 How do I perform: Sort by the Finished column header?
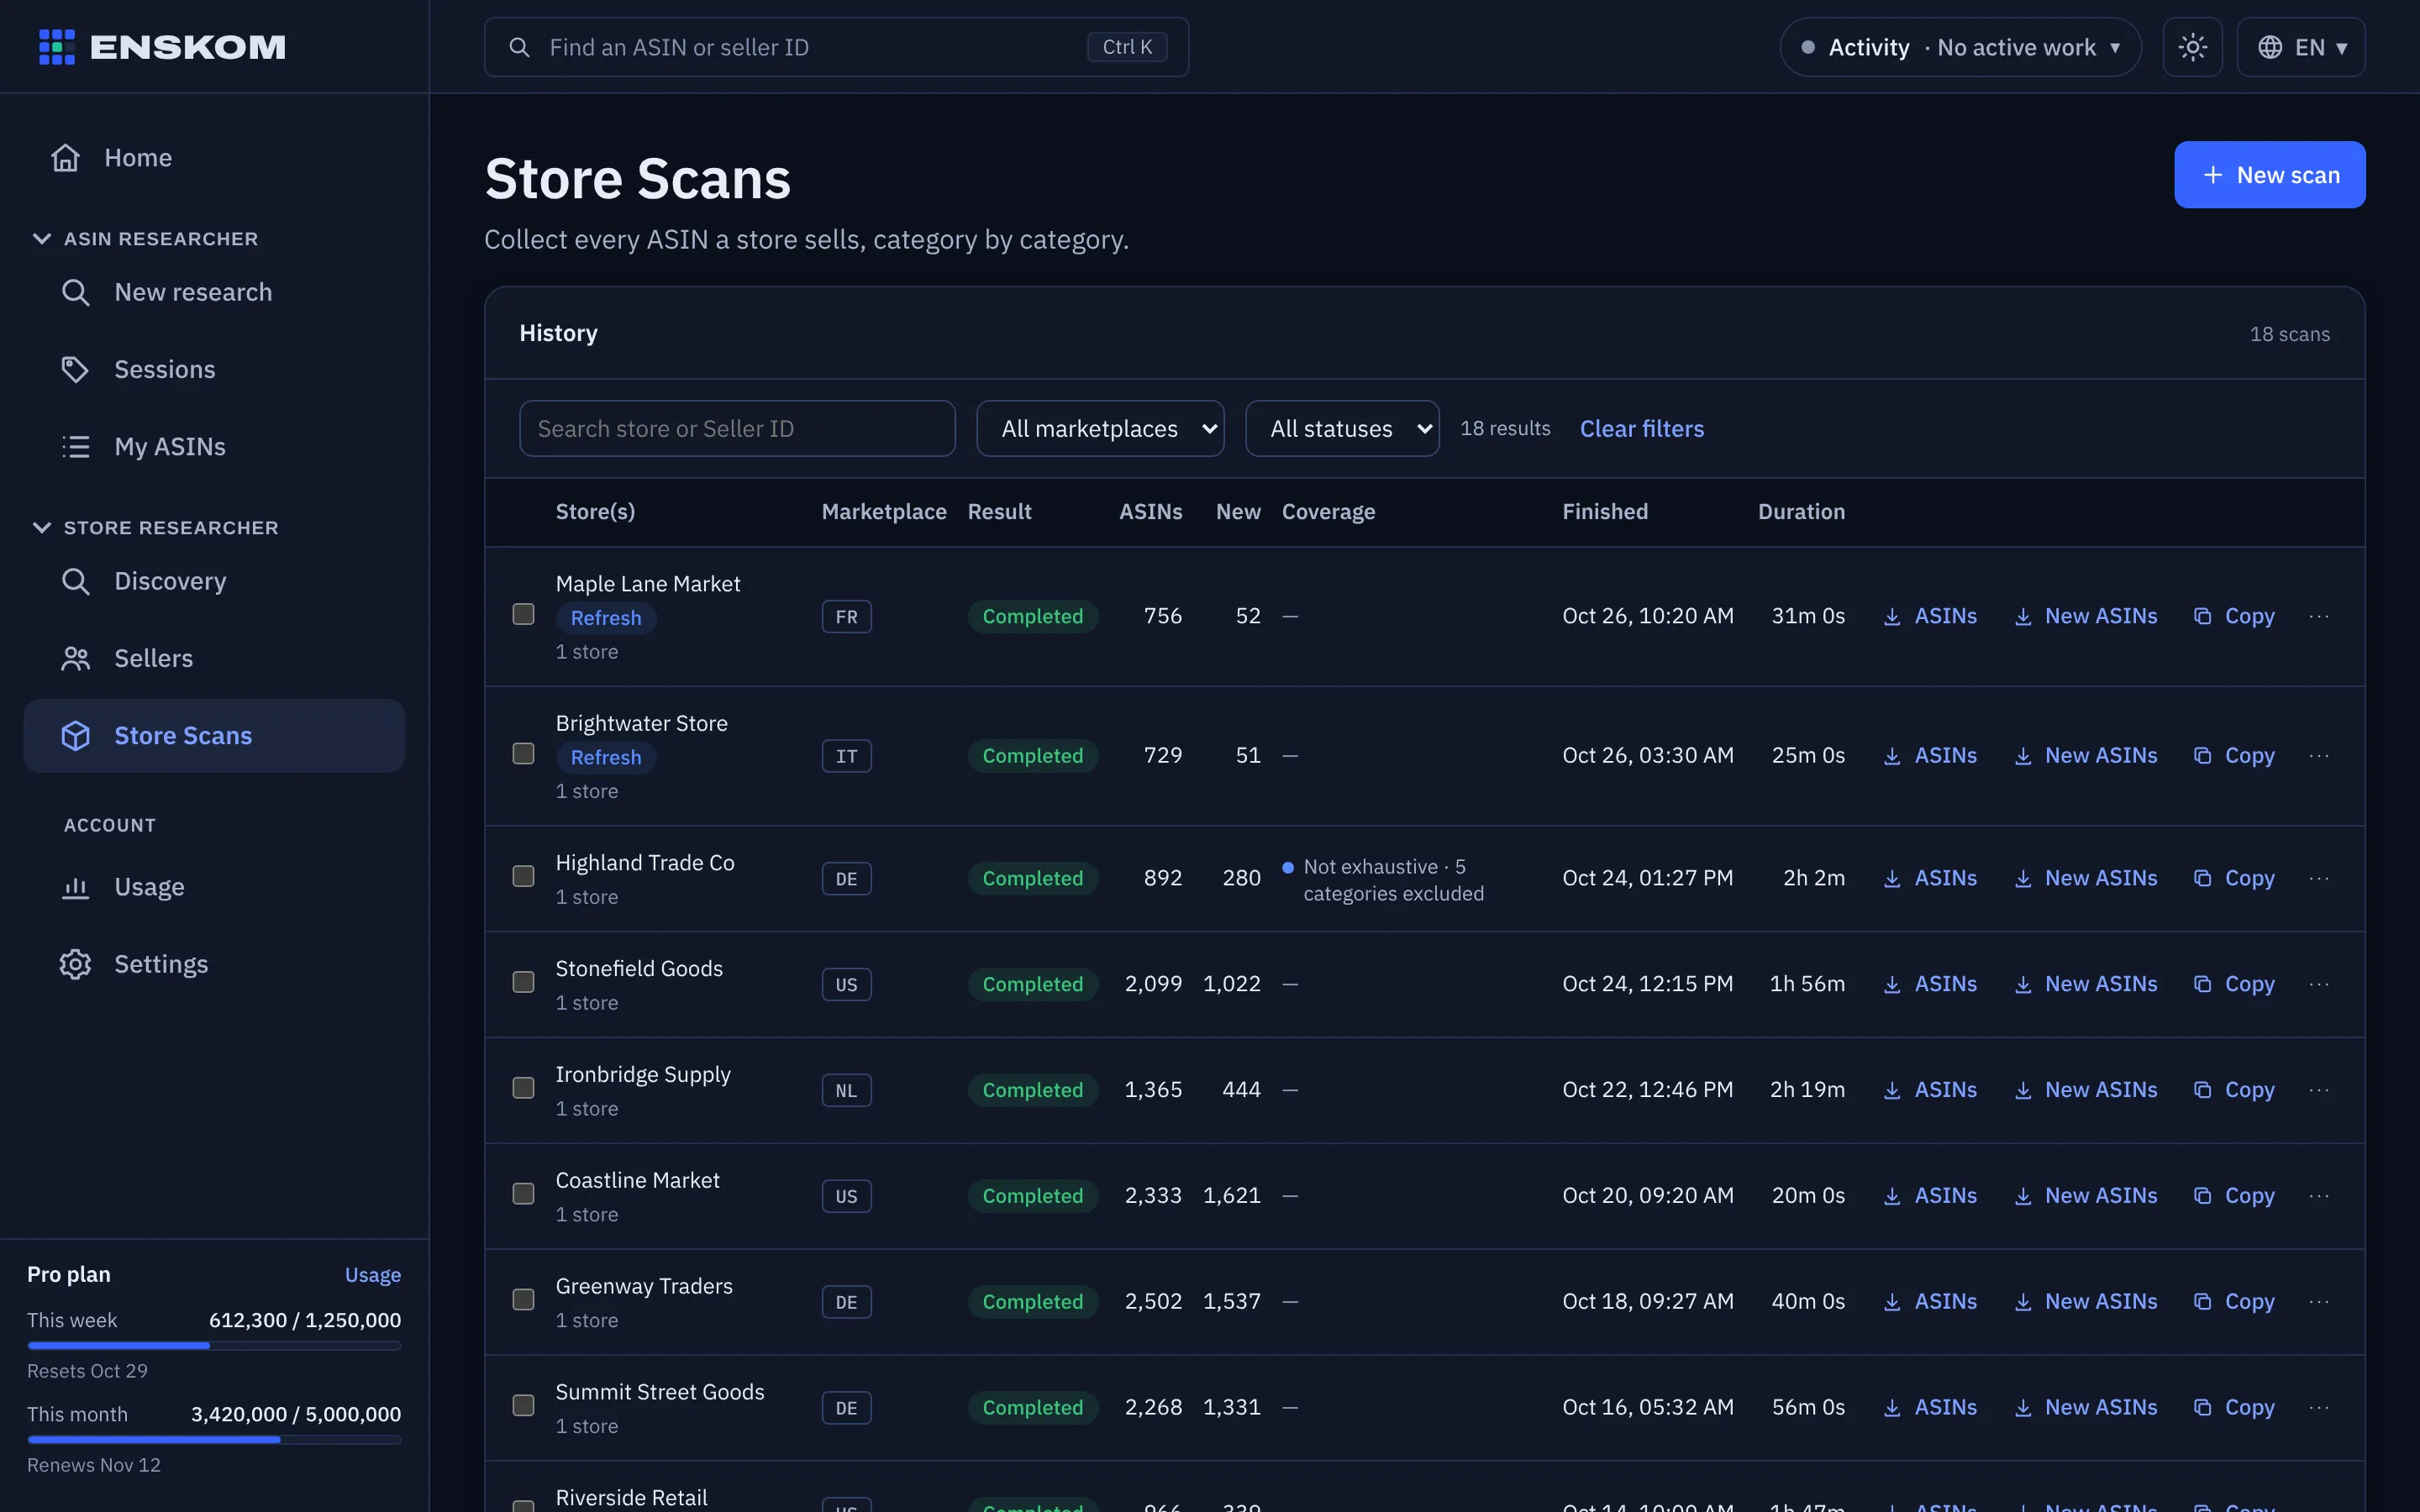[x=1605, y=512]
